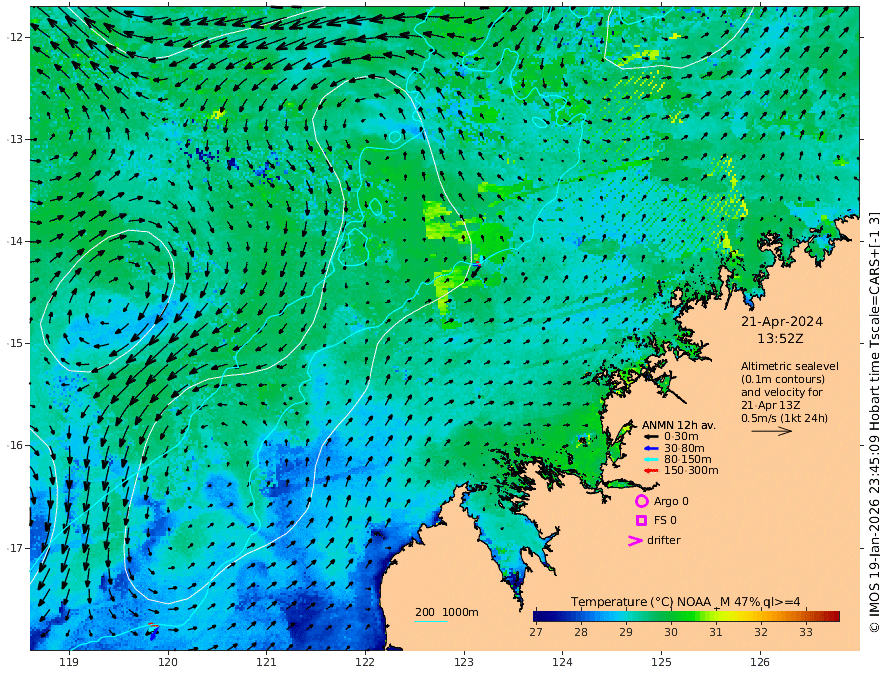The width and height of the screenshot is (880, 680).
Task: Click the longitude axis label 119
Action: (69, 663)
